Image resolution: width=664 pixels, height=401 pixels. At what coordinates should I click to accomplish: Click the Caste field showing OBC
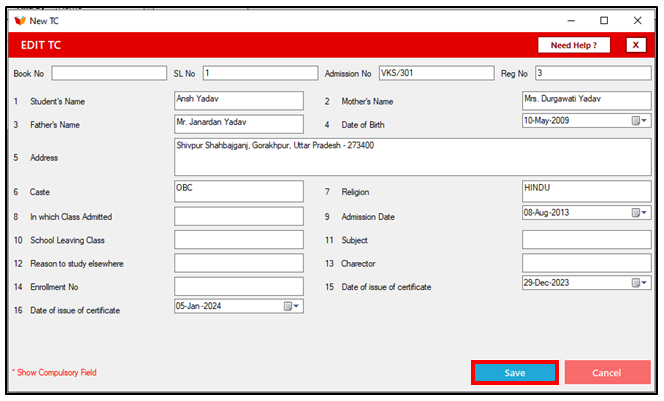(239, 191)
